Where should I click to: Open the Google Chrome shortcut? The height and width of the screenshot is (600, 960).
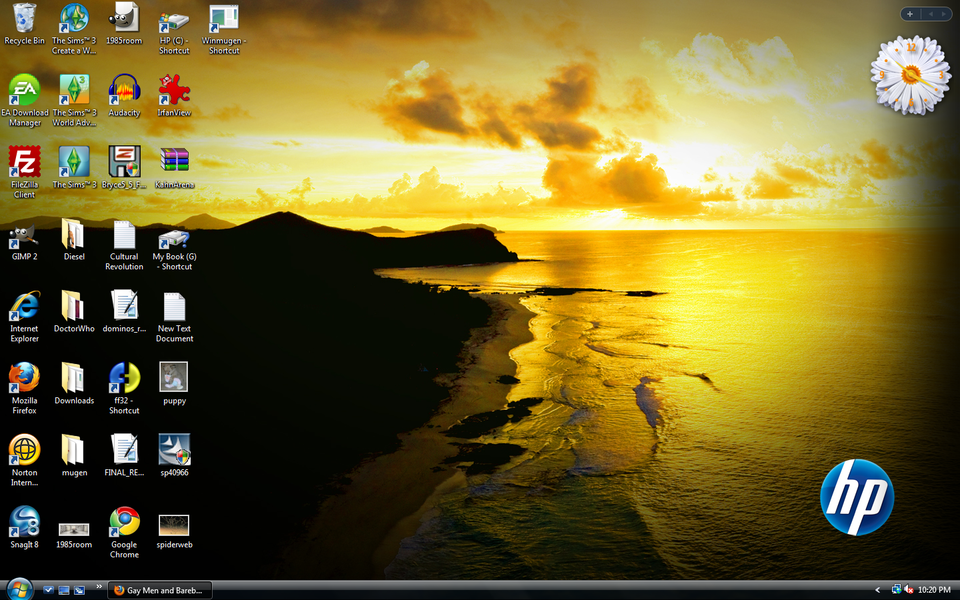click(124, 522)
